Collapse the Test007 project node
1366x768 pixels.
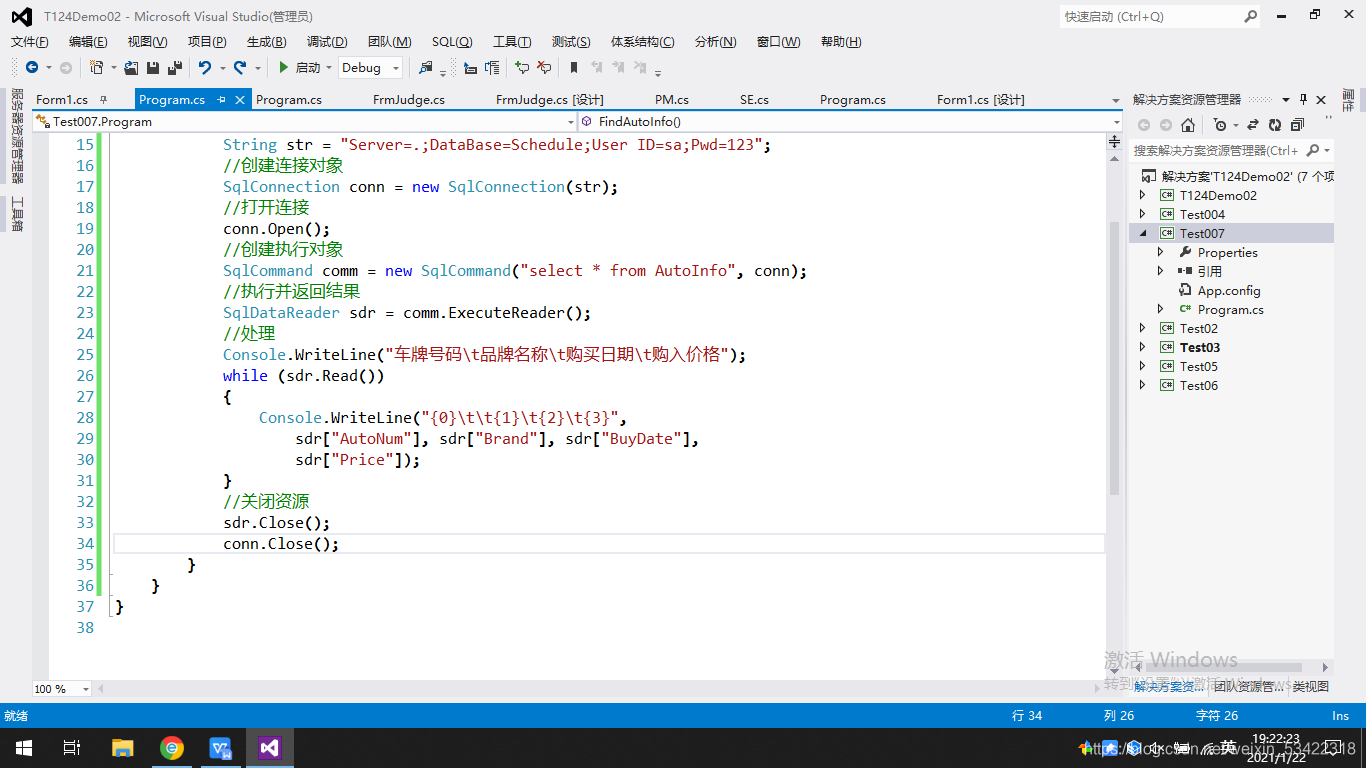[x=1143, y=233]
